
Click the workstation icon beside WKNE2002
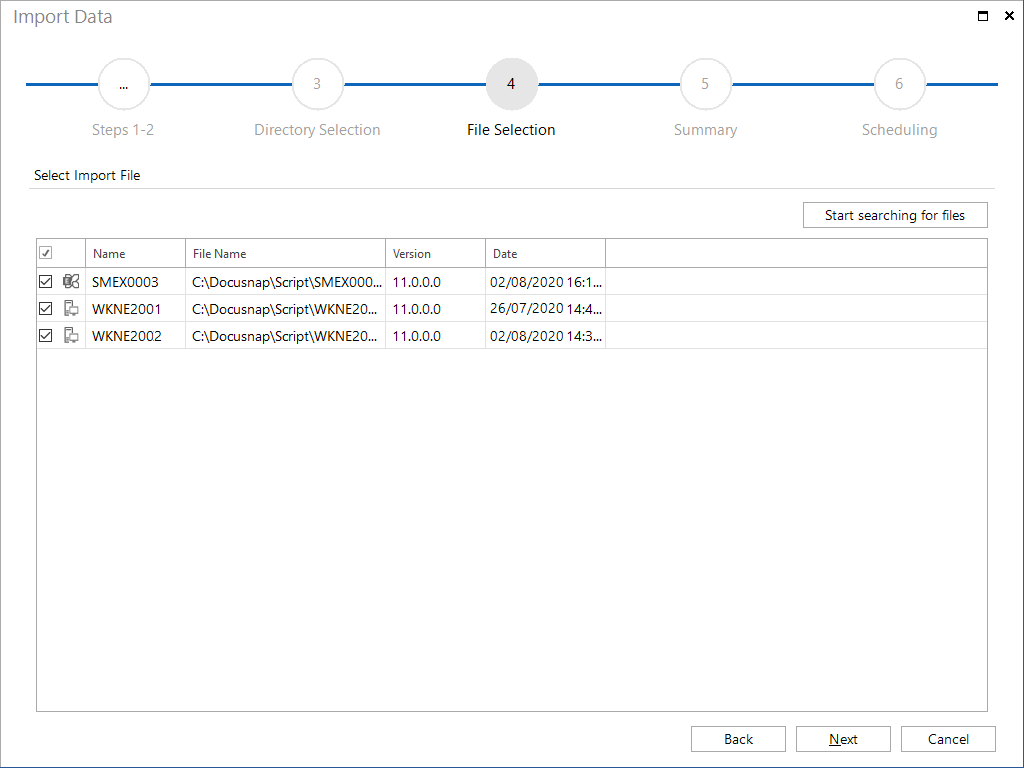71,336
